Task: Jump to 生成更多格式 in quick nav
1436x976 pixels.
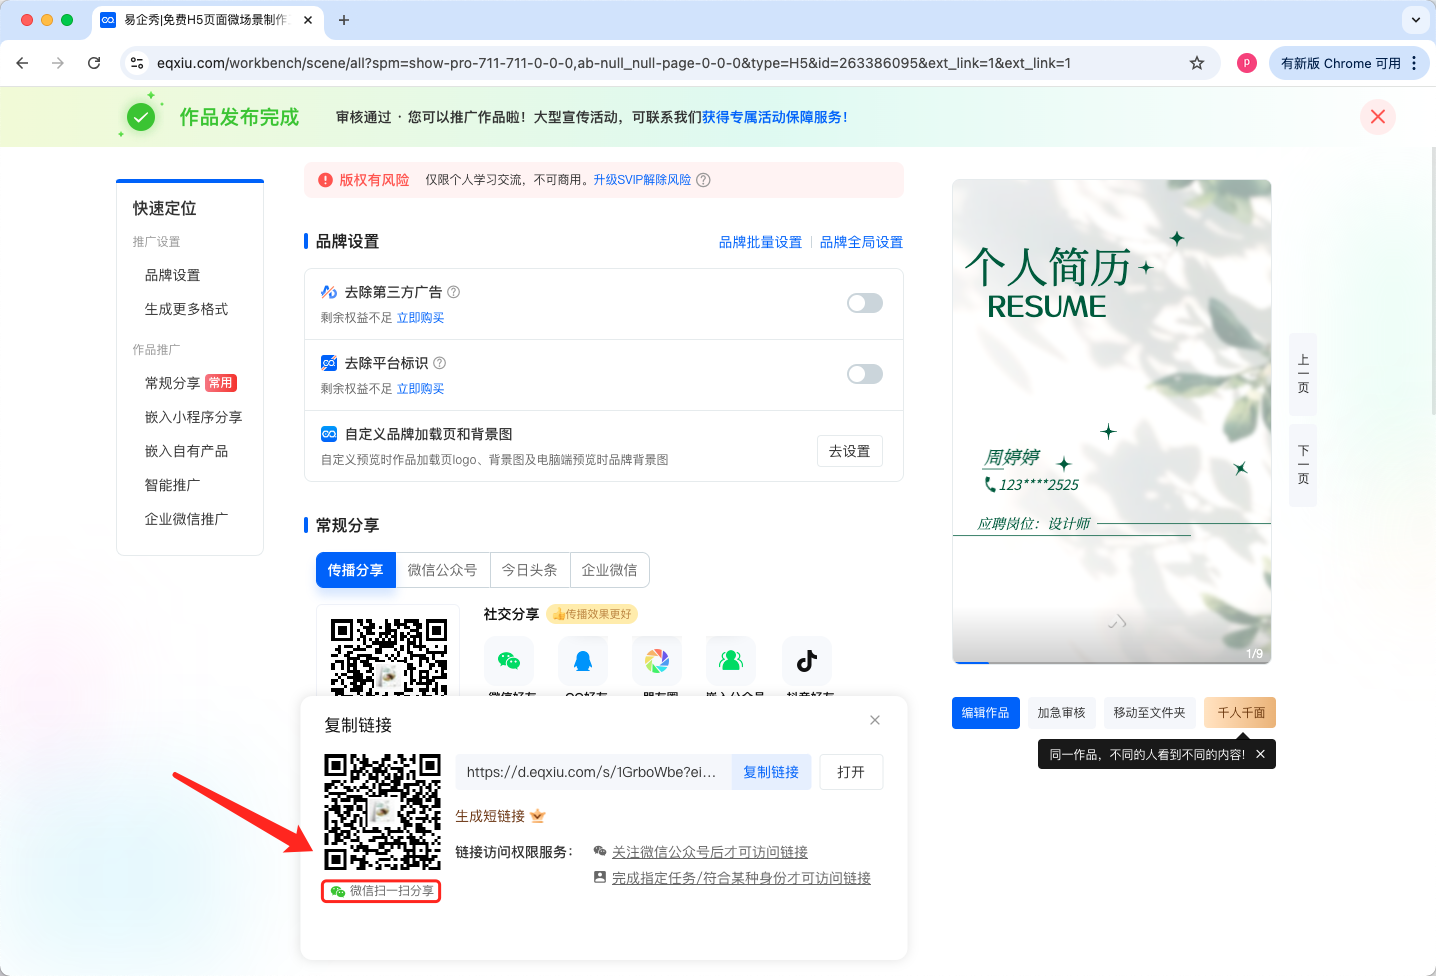Action: (x=186, y=309)
